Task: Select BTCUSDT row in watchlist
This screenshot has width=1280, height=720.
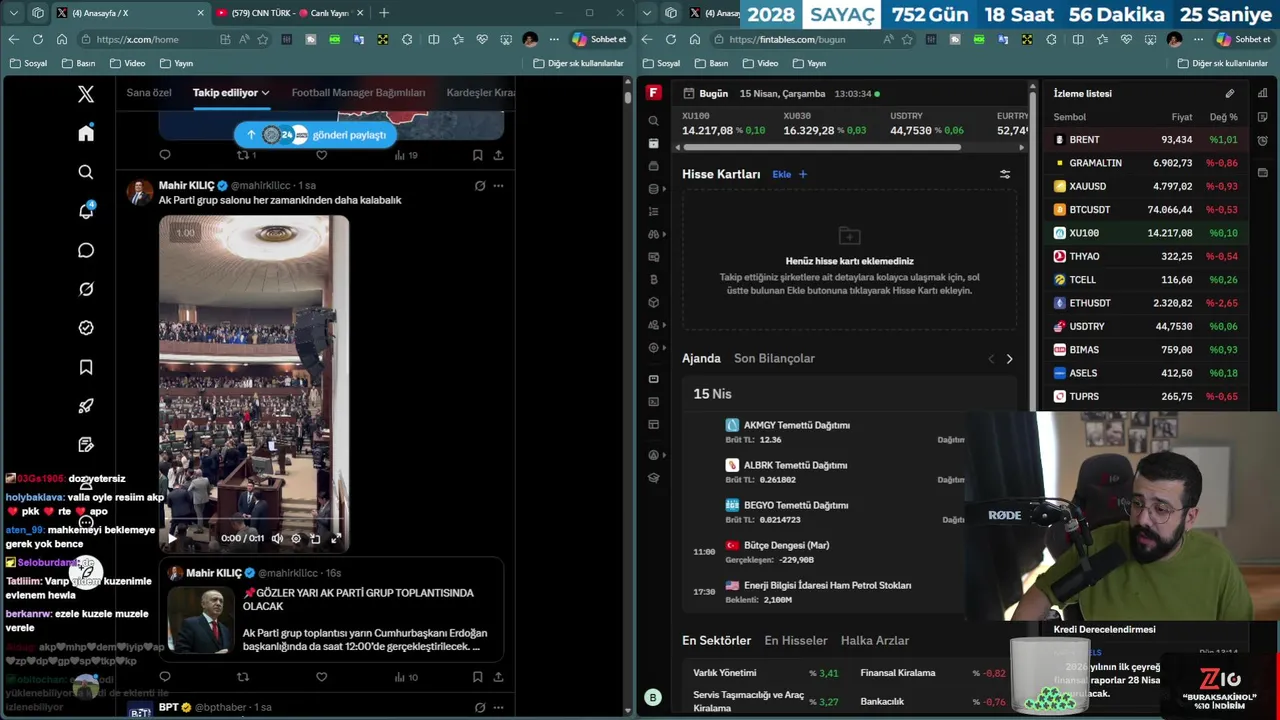Action: click(1144, 210)
